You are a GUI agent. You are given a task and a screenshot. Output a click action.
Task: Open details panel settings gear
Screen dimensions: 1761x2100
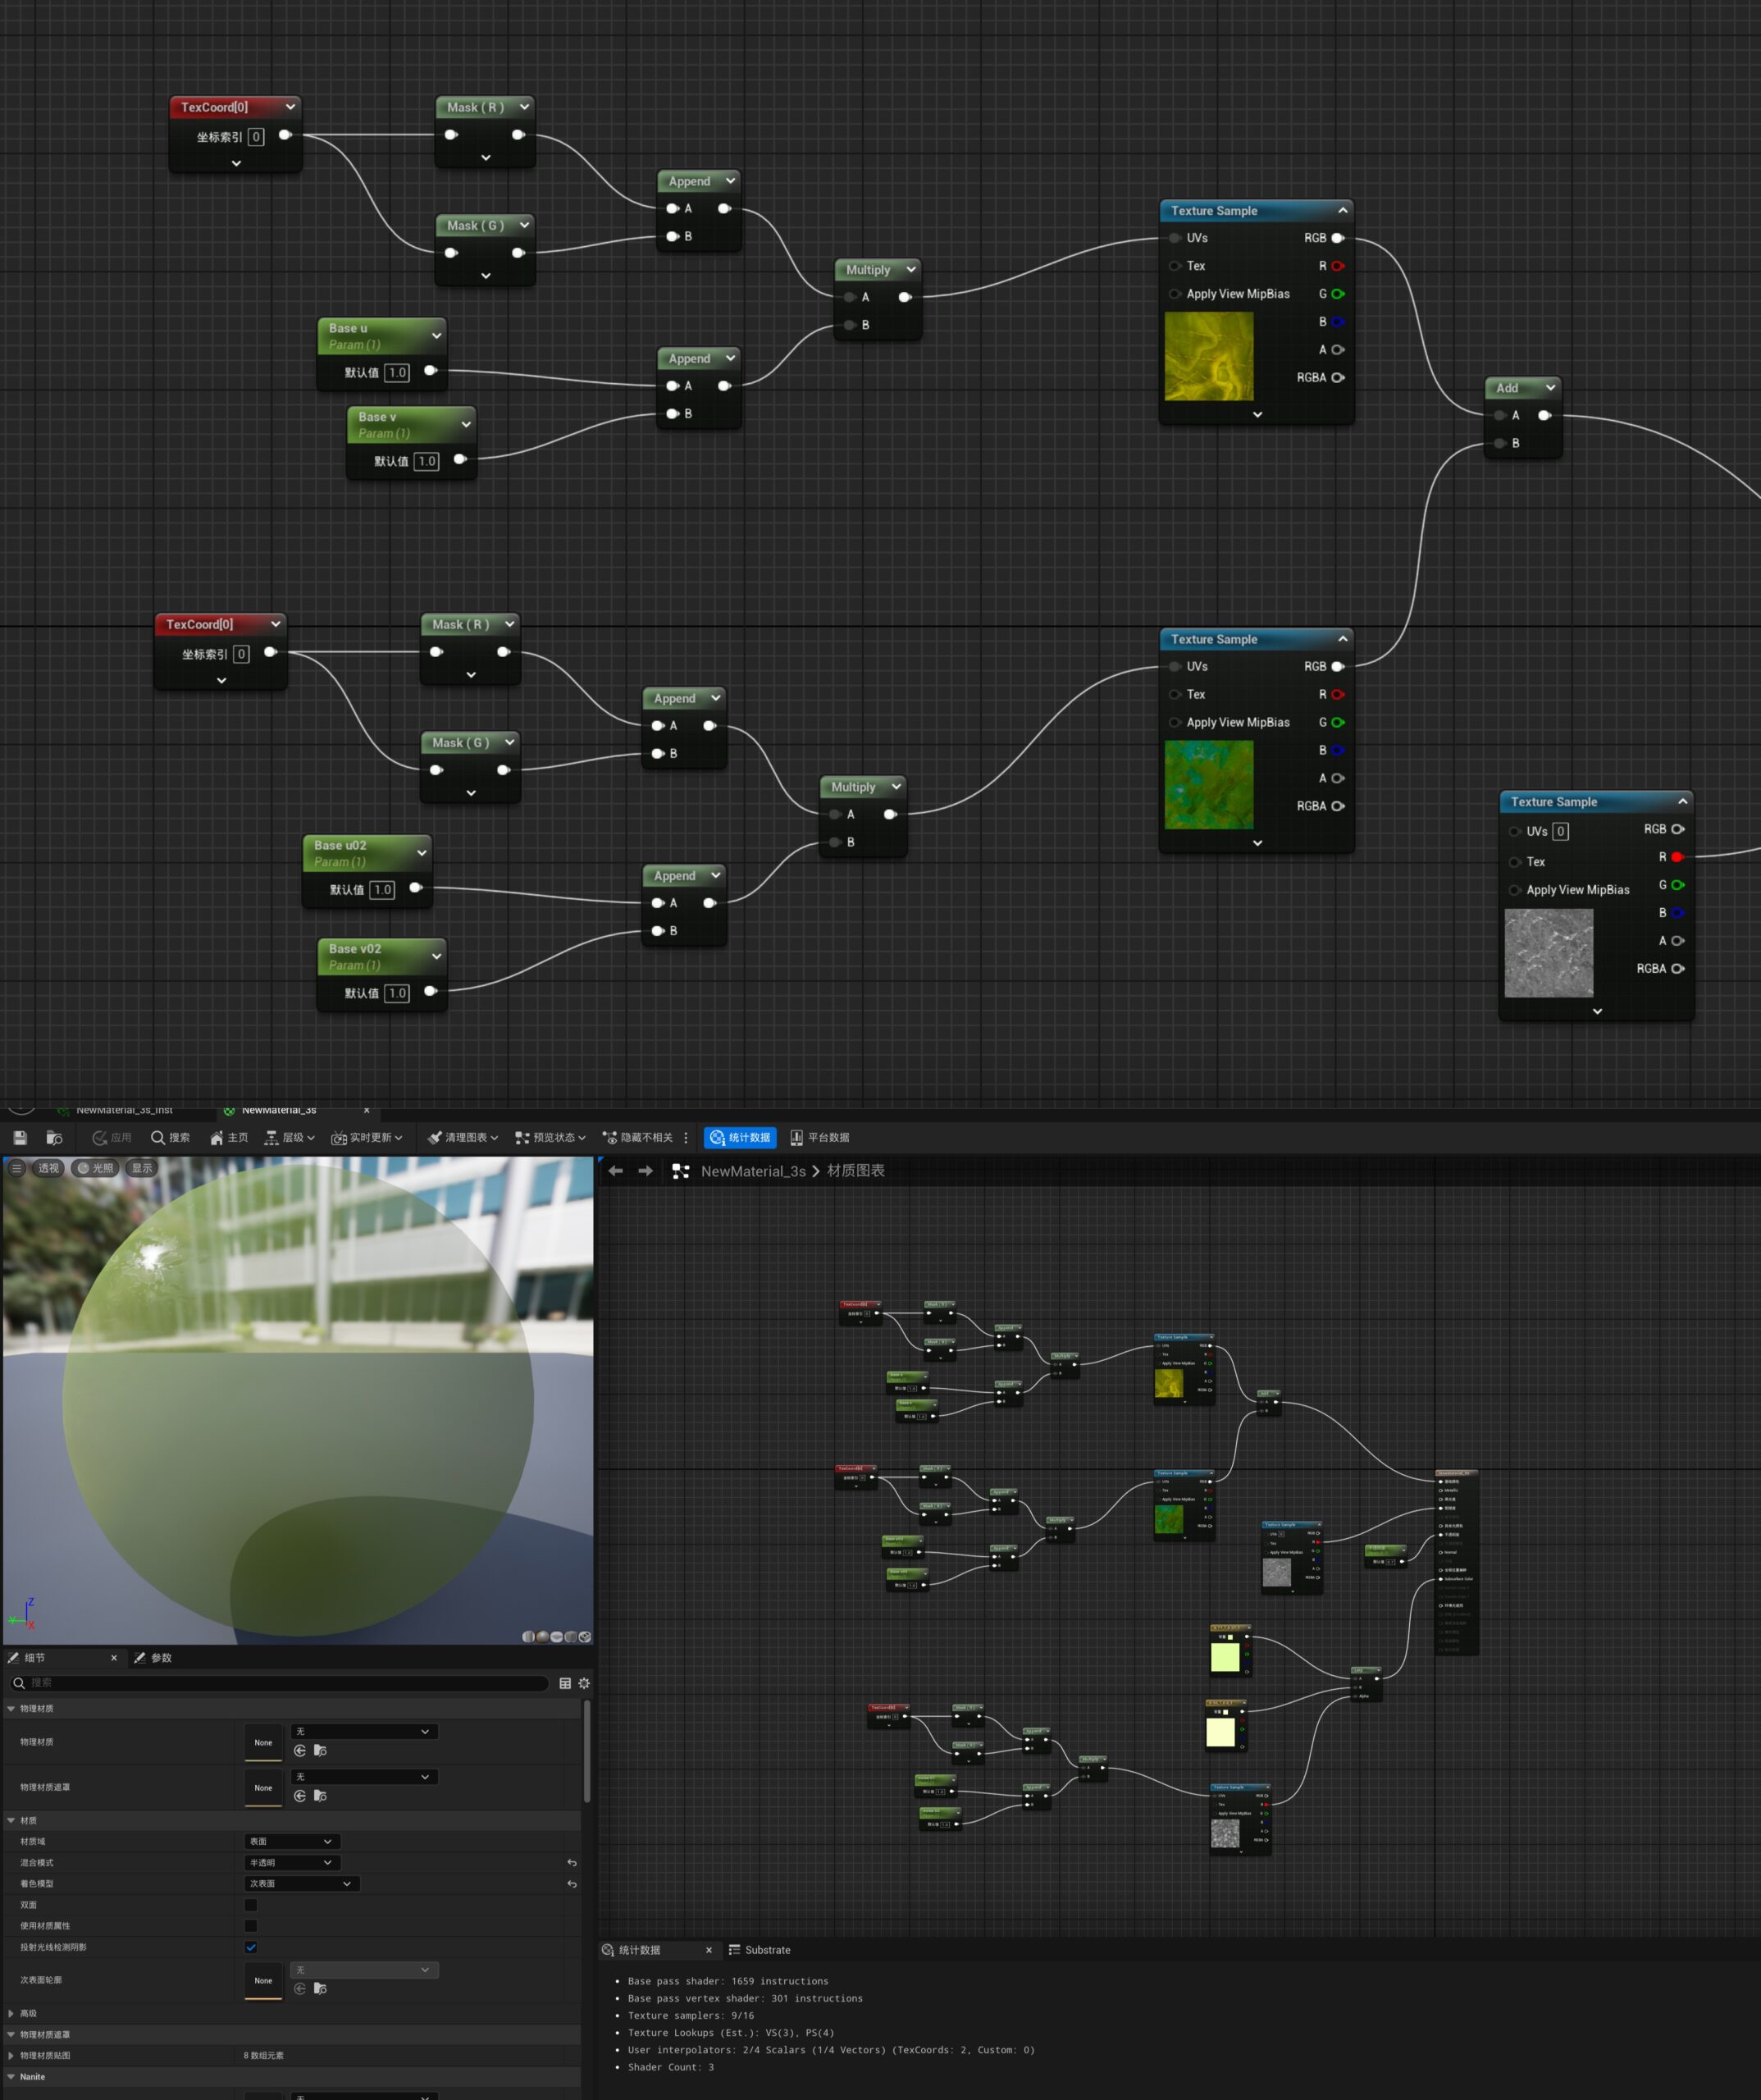(584, 1683)
